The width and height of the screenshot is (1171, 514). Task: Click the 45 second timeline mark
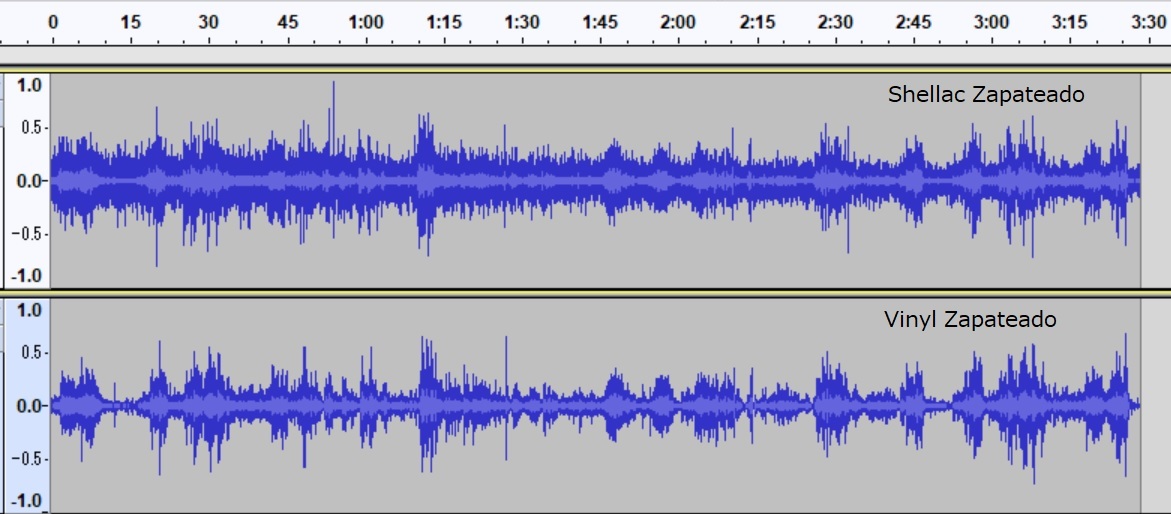(287, 21)
